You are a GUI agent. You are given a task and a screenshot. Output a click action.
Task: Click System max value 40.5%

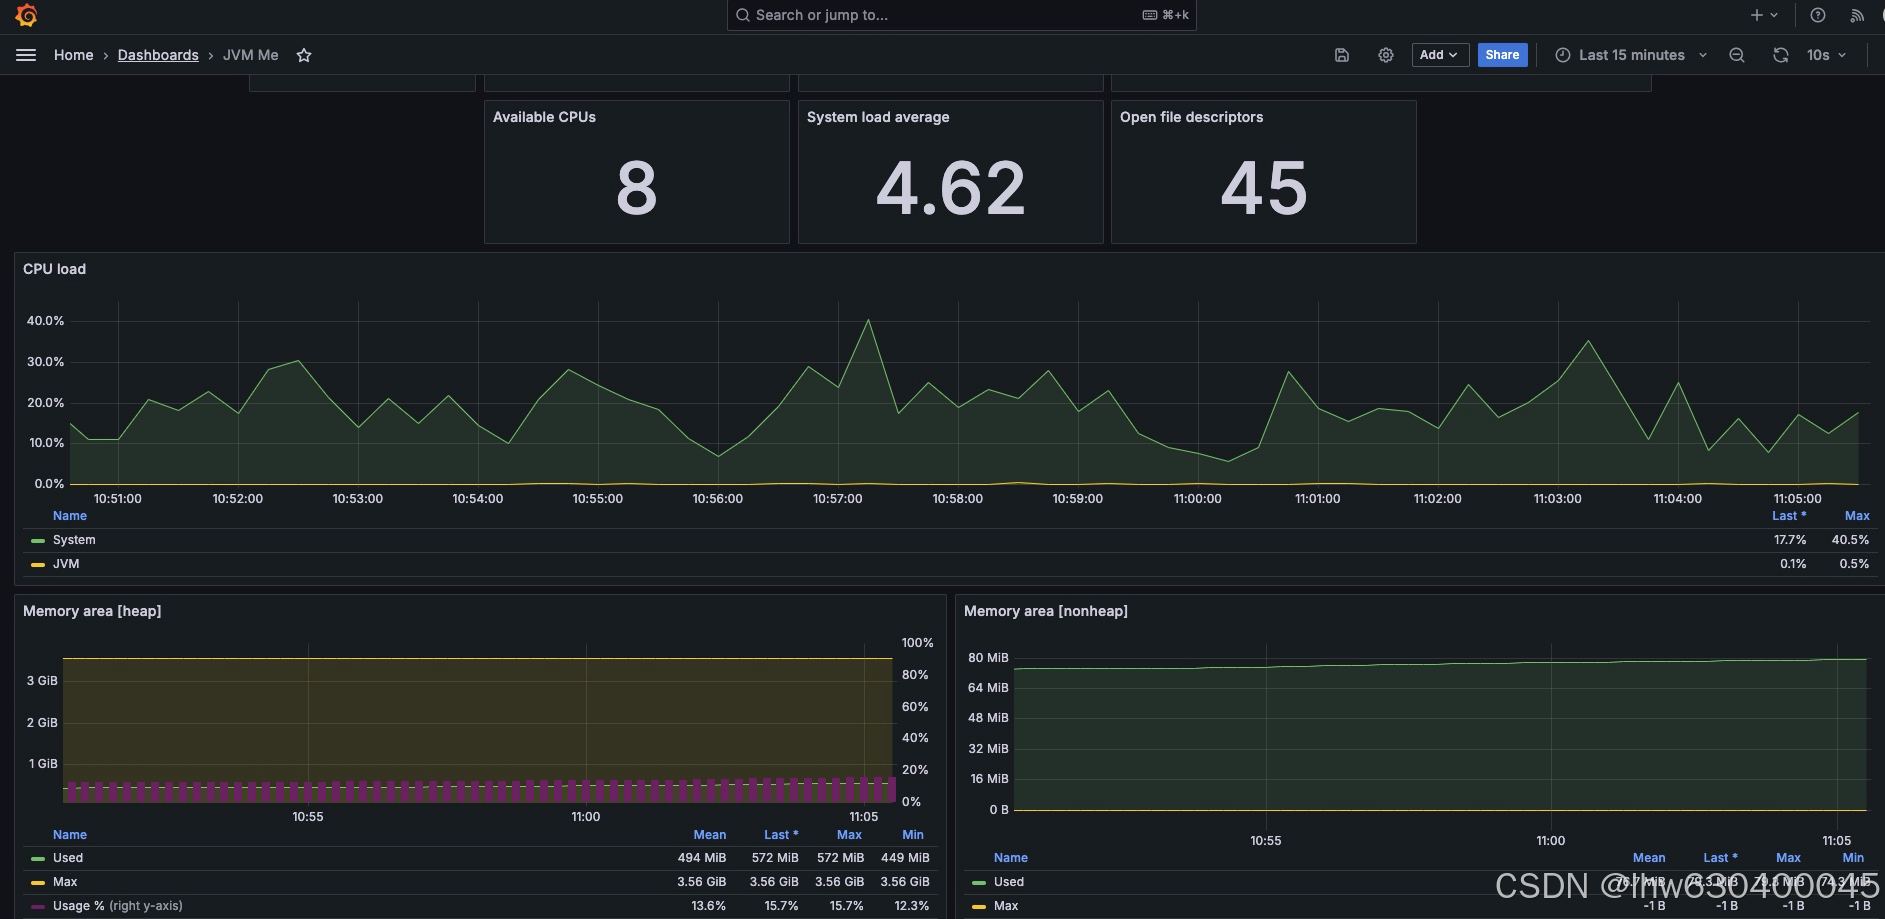[1850, 540]
